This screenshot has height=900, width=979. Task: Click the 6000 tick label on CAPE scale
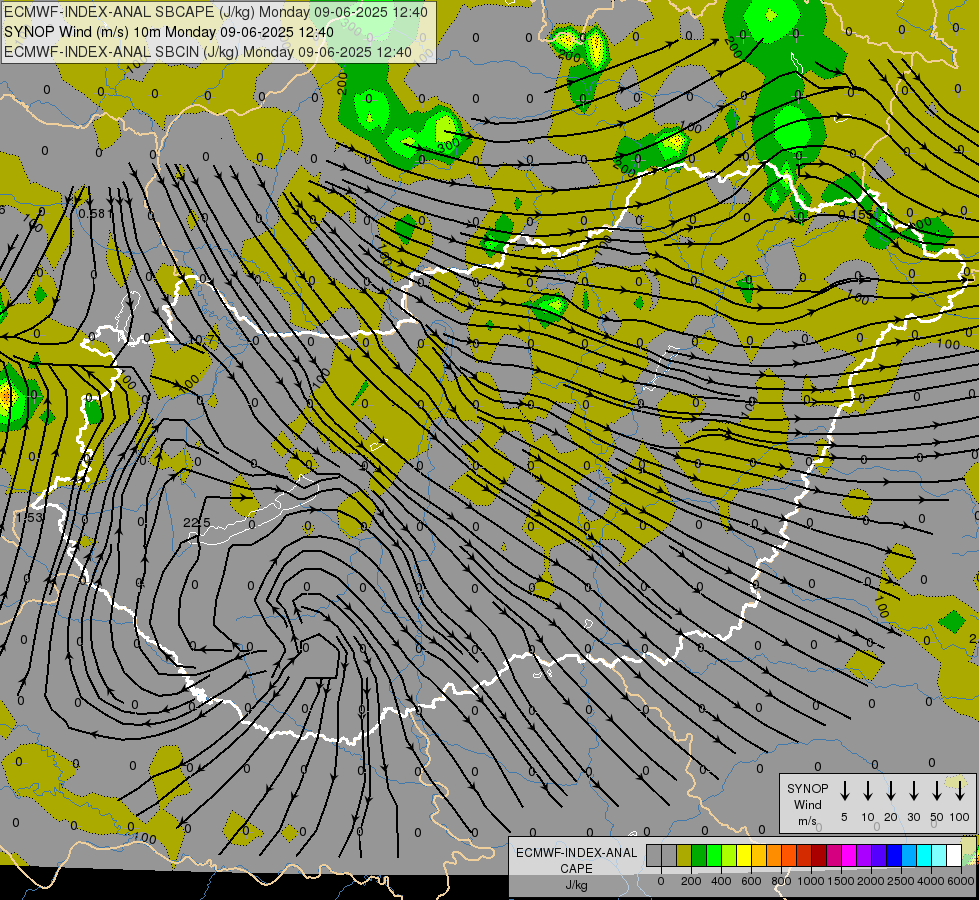point(961,881)
